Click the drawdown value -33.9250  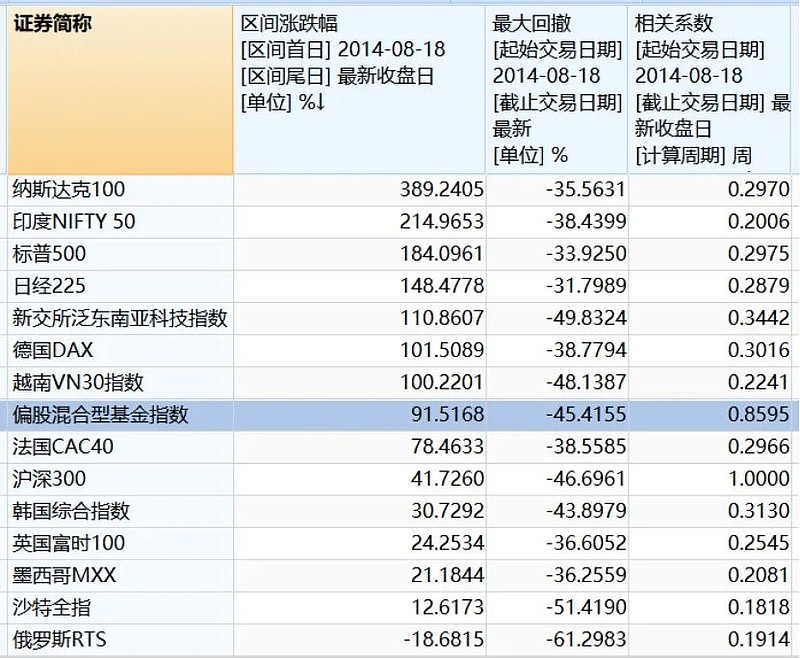tap(586, 254)
